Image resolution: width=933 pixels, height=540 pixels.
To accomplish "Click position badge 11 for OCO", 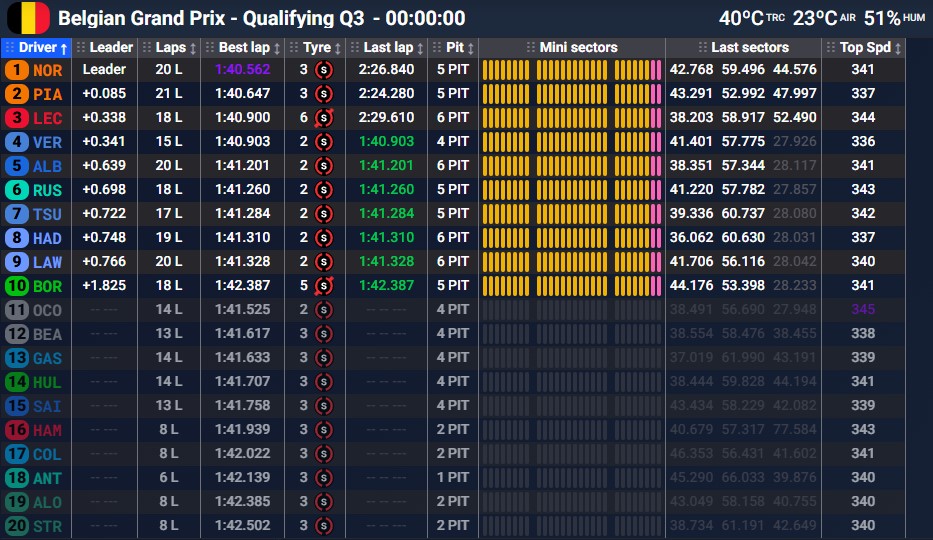I will coord(17,310).
